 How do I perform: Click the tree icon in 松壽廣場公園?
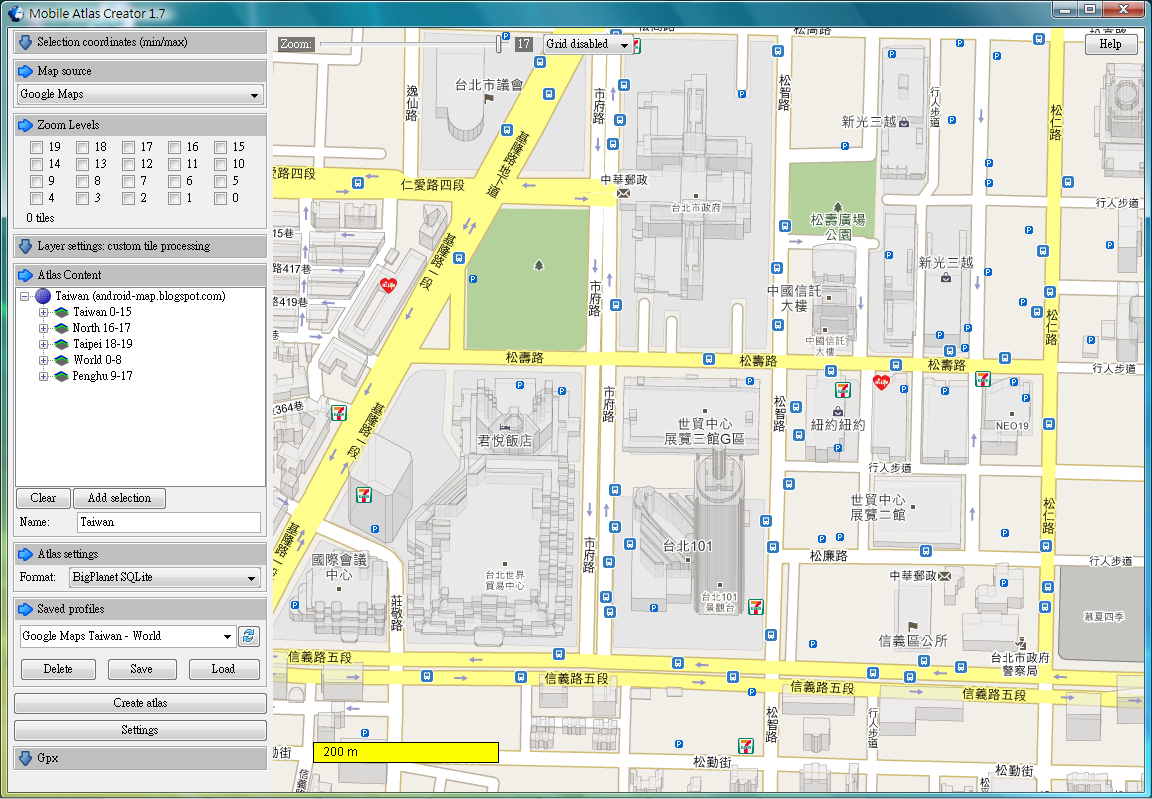(837, 207)
